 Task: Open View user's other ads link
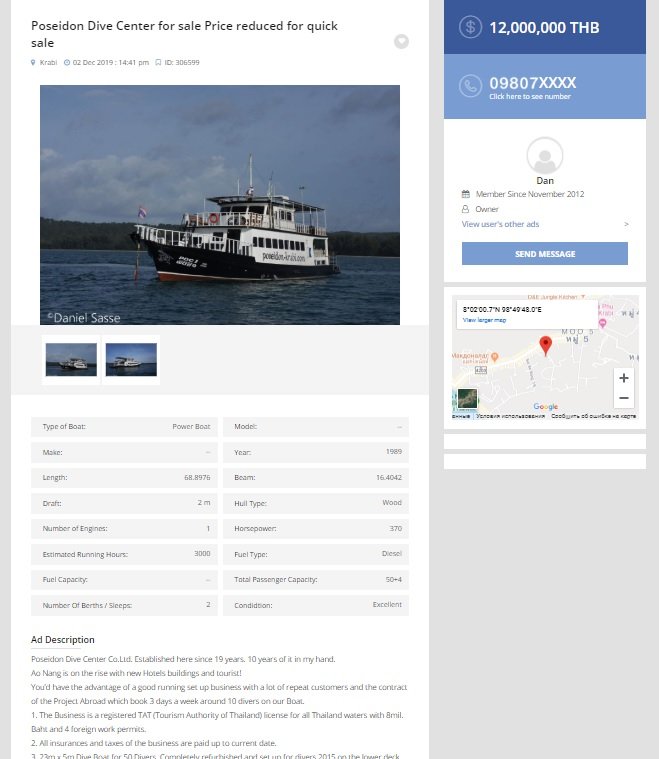(x=500, y=224)
